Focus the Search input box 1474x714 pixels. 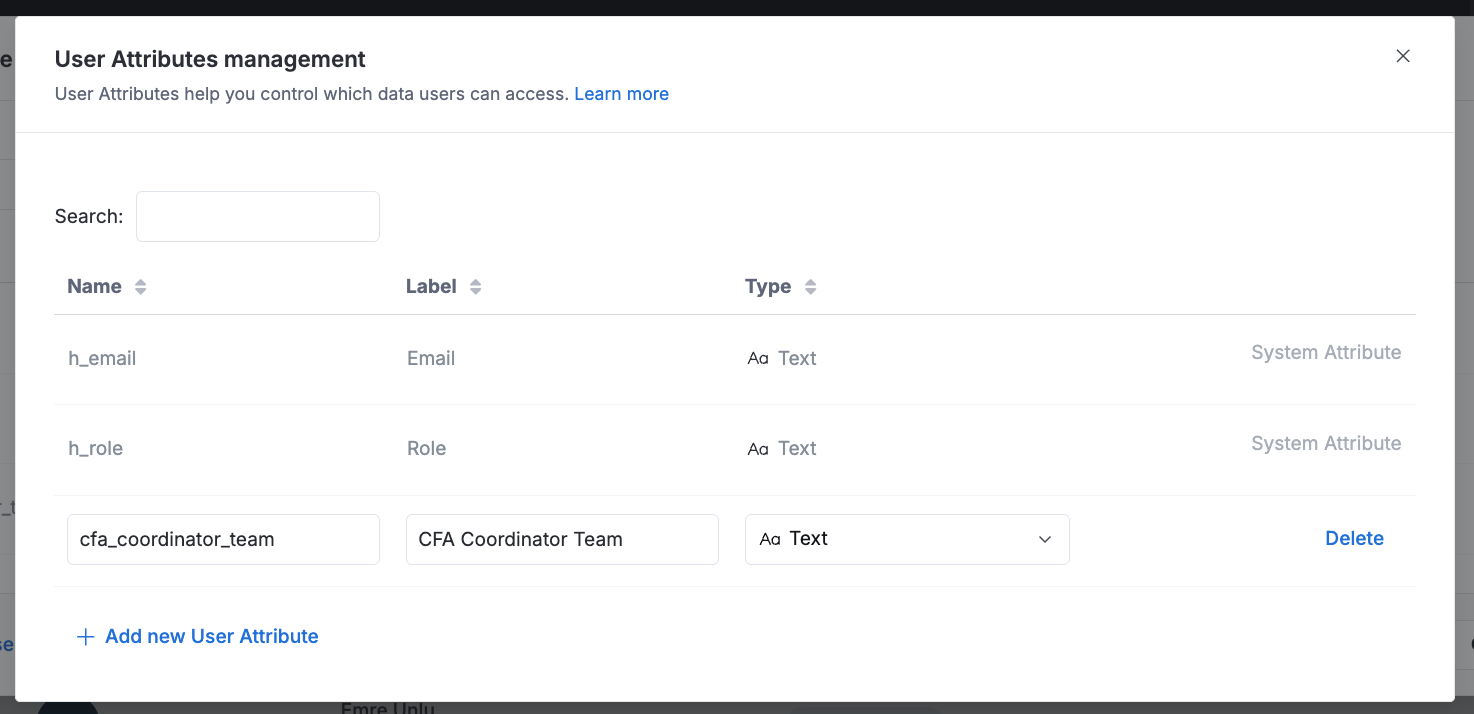point(258,216)
